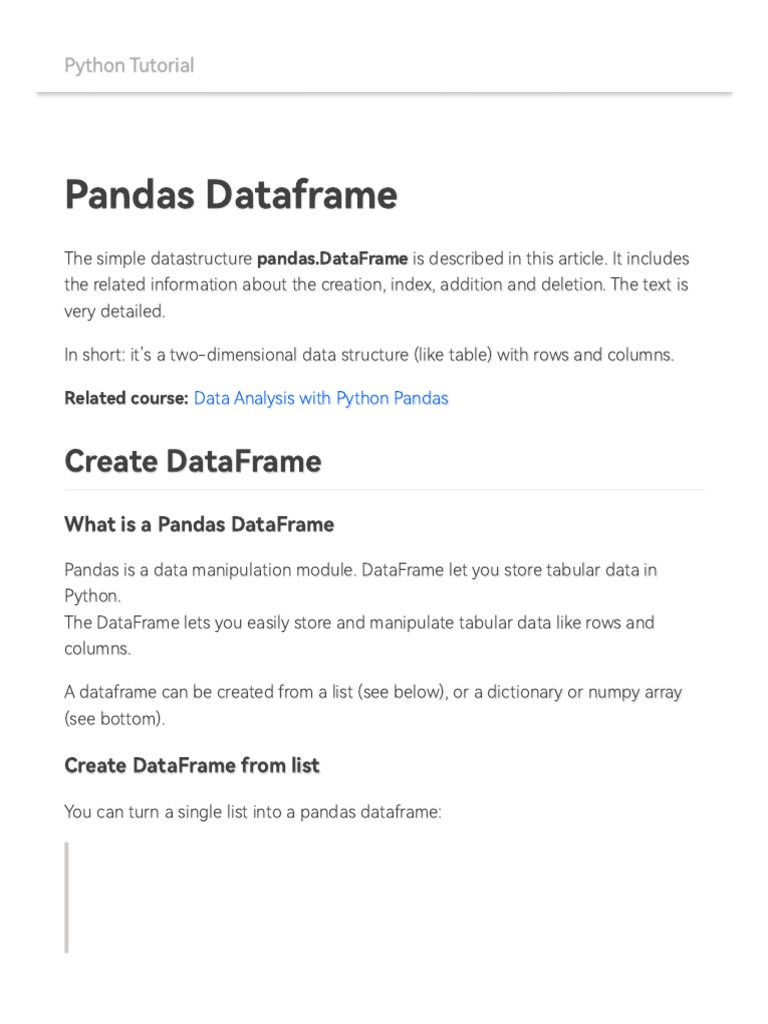The image size is (768, 1024).
Task: Click the line You can turn a single list
Action: point(252,812)
